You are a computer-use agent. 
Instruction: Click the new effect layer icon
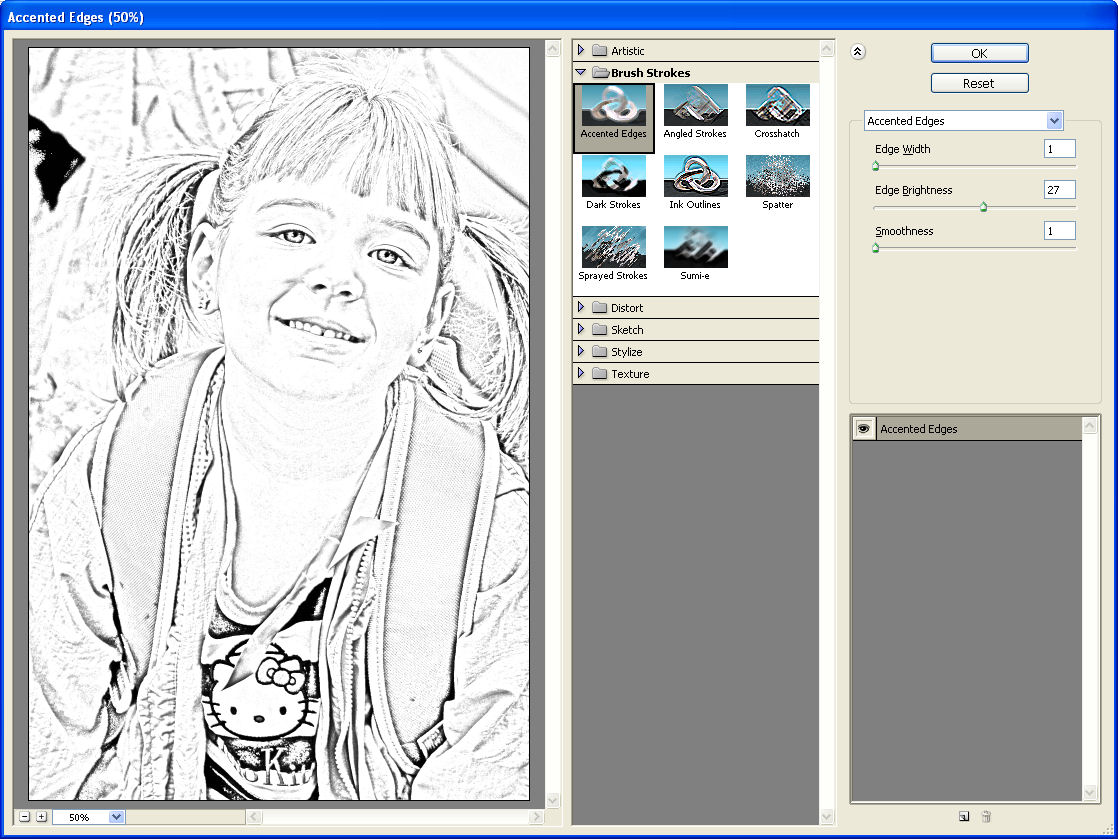[964, 816]
